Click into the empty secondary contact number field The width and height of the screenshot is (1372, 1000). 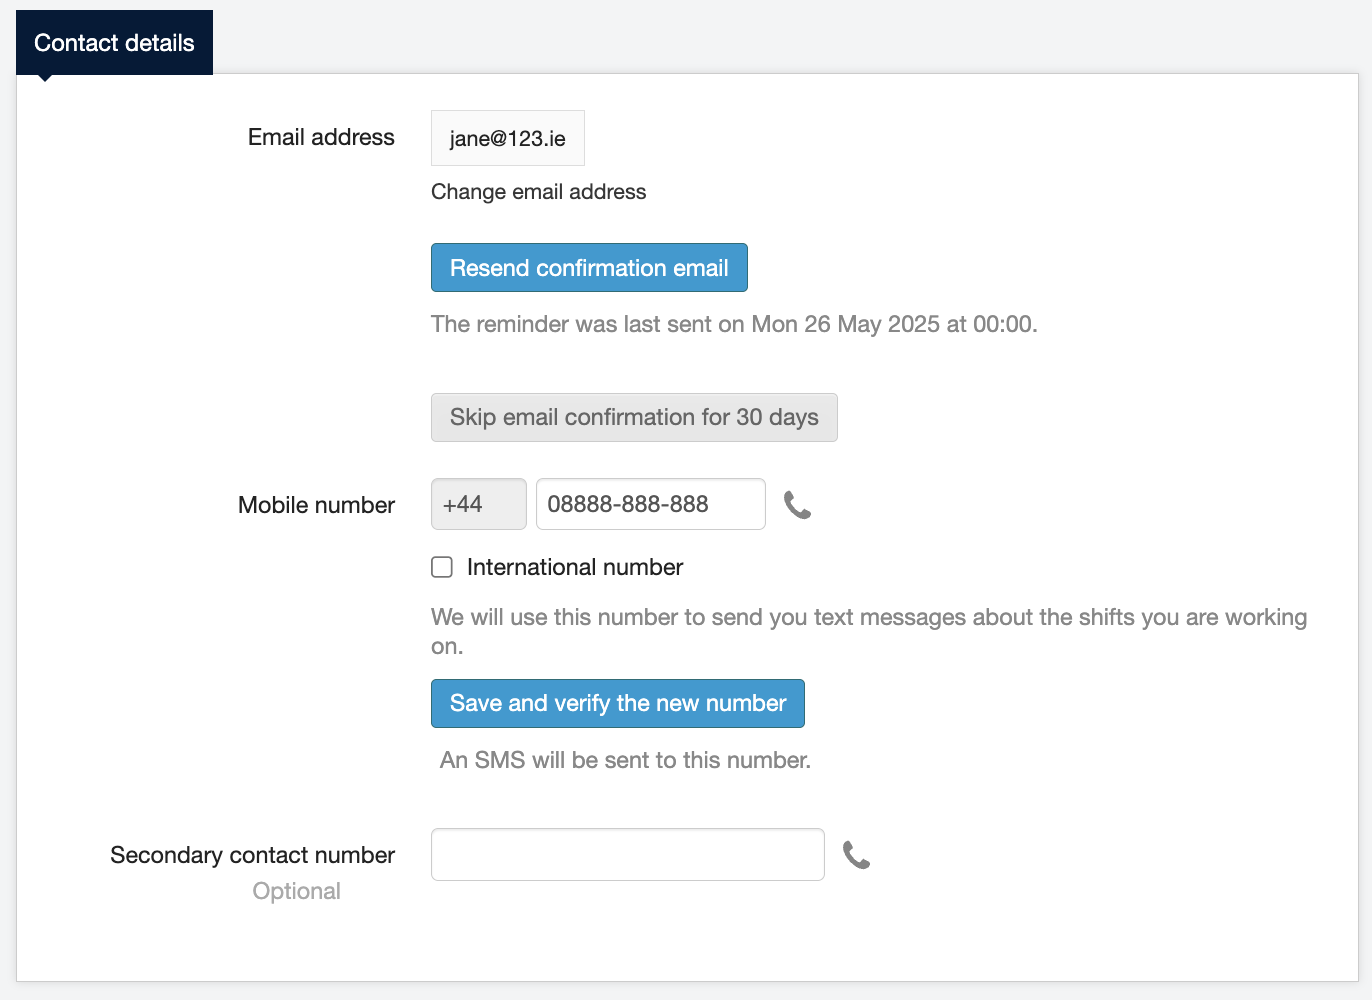pyautogui.click(x=627, y=855)
